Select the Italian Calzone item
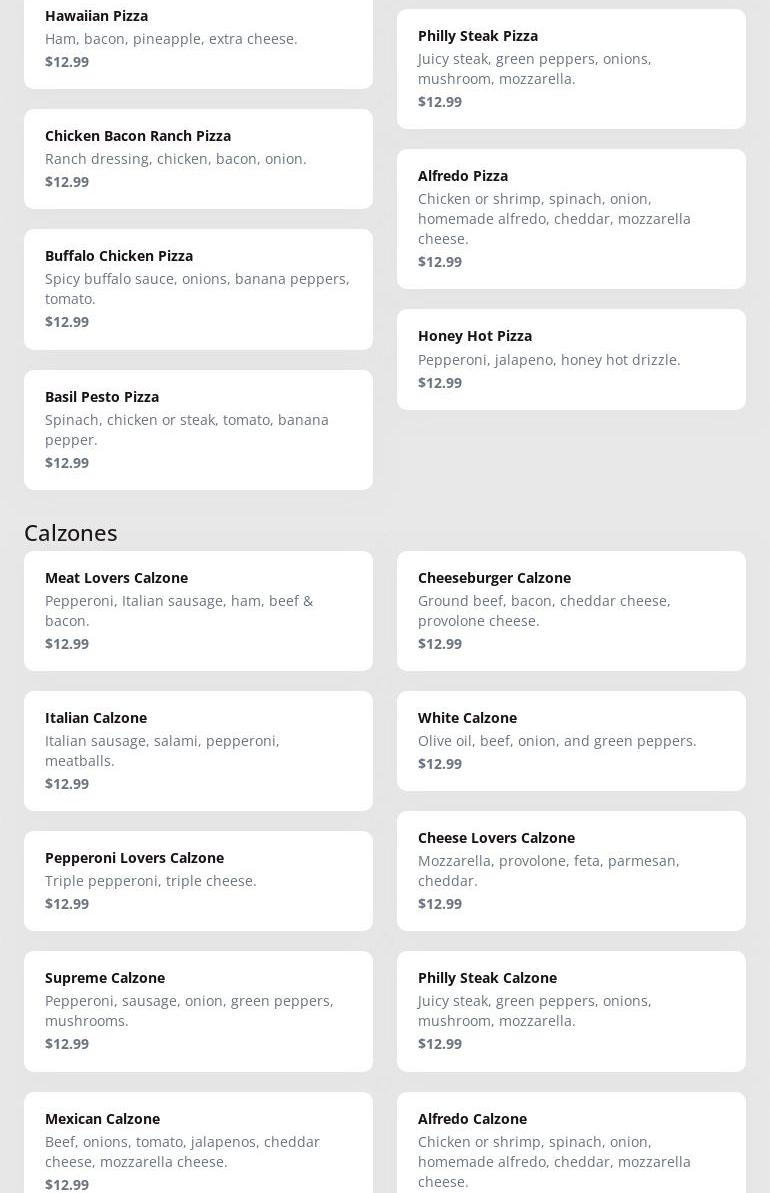The width and height of the screenshot is (770, 1193). coord(198,751)
